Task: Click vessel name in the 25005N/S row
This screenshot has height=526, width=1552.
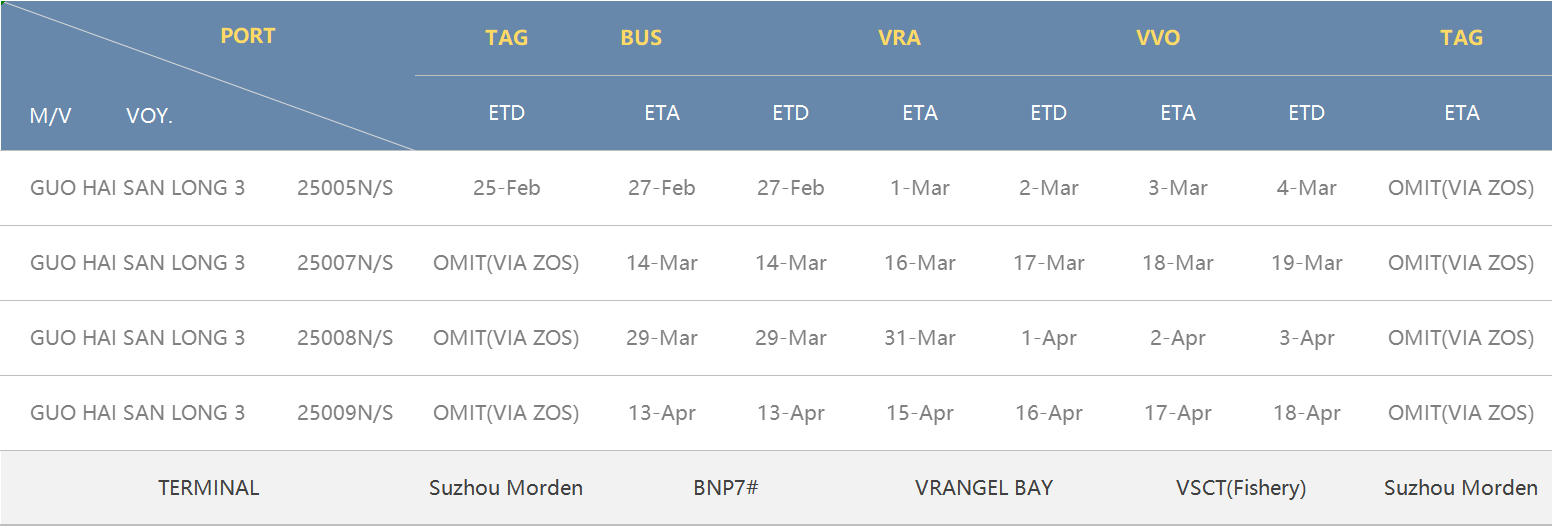Action: 137,188
